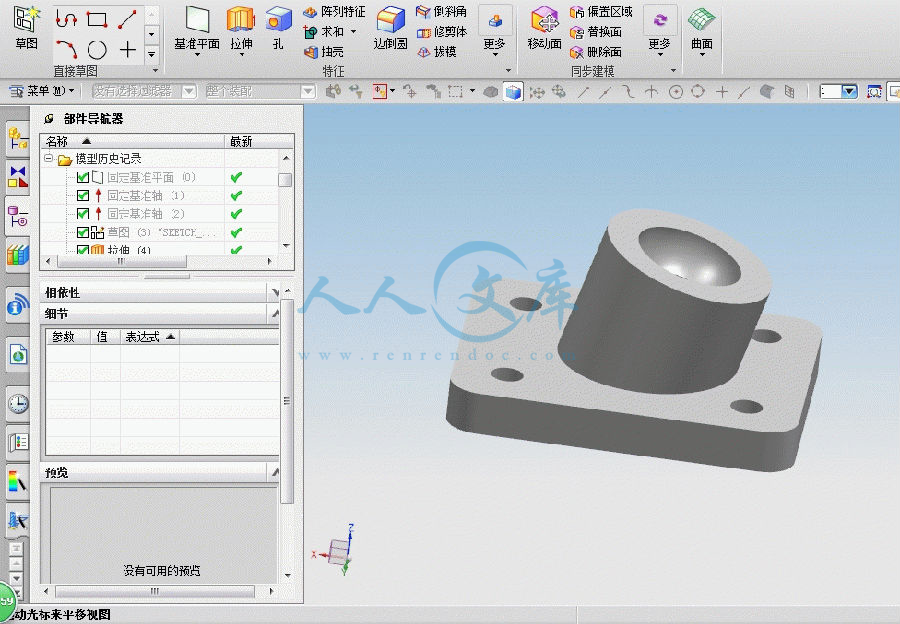Collapse the 模型历史记录 tree node

[49, 158]
